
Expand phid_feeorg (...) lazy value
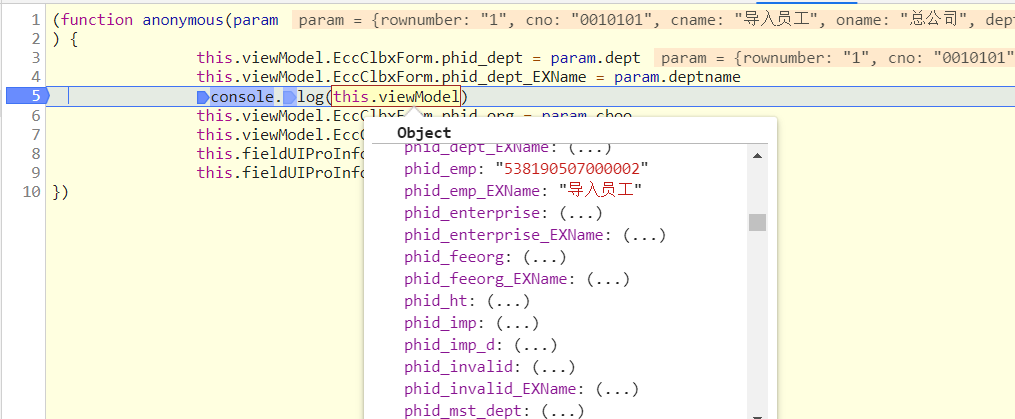[x=544, y=257]
